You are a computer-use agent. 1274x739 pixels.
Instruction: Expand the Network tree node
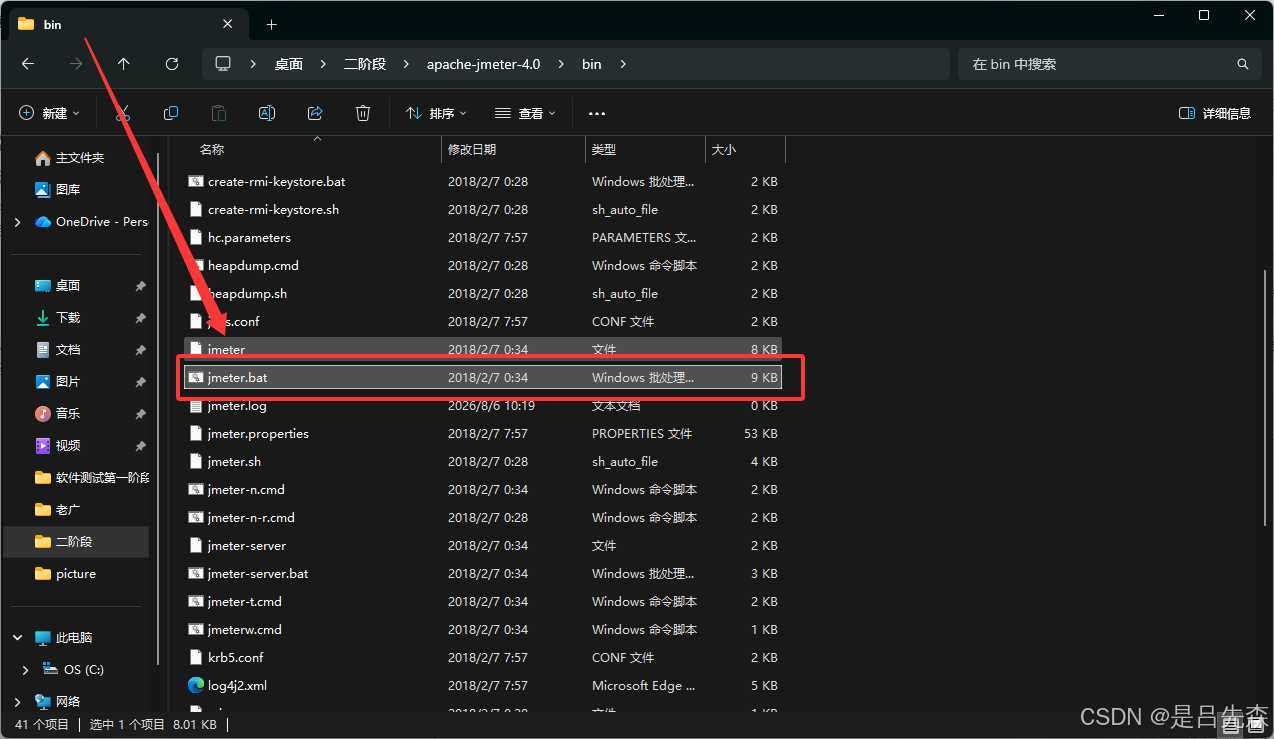click(18, 702)
